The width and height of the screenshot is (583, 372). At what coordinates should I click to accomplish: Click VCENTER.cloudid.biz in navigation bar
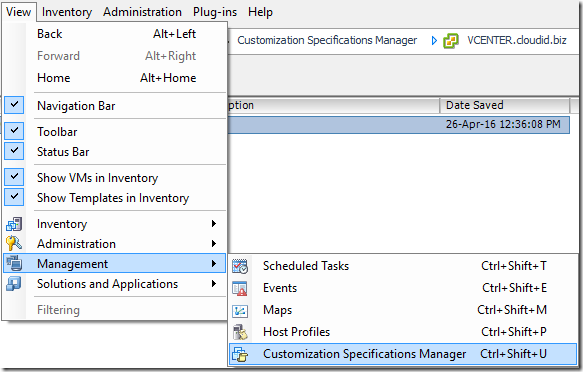(x=517, y=40)
